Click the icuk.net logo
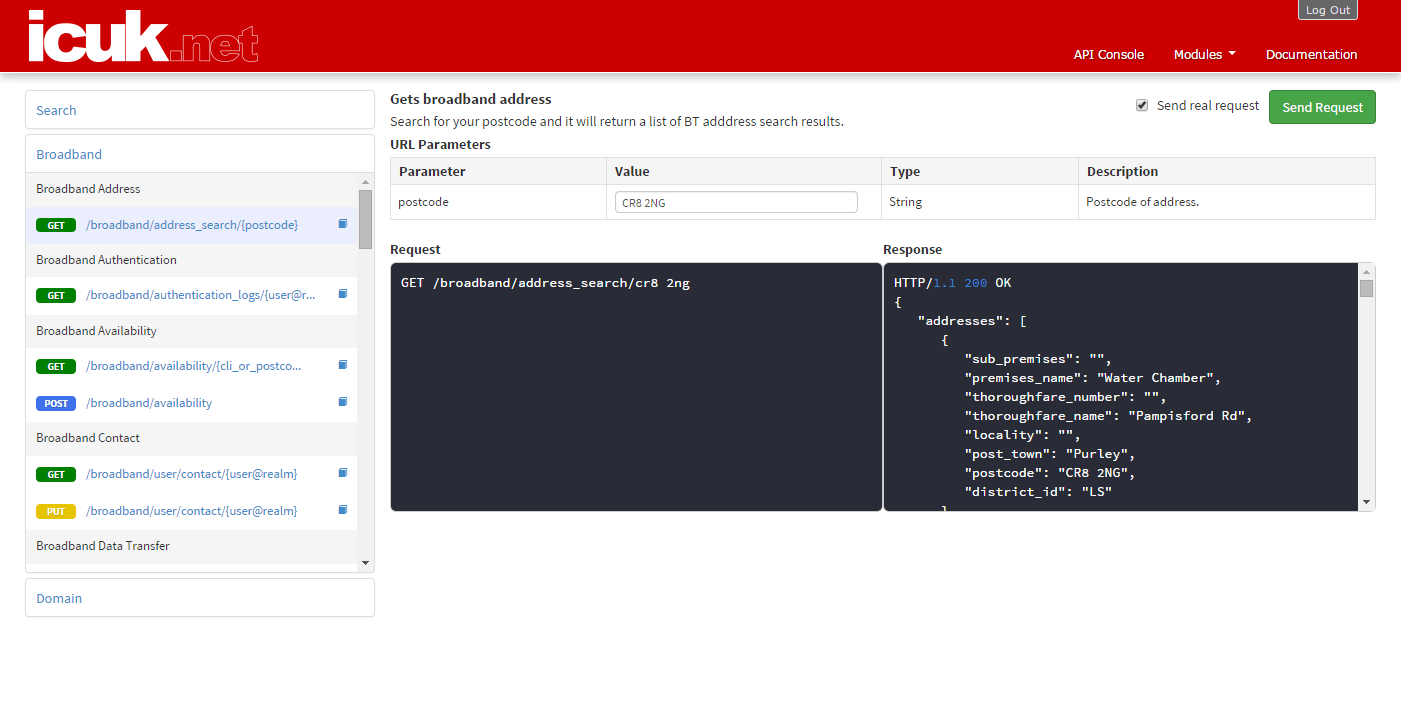Viewport: 1401px width, 723px height. [143, 37]
